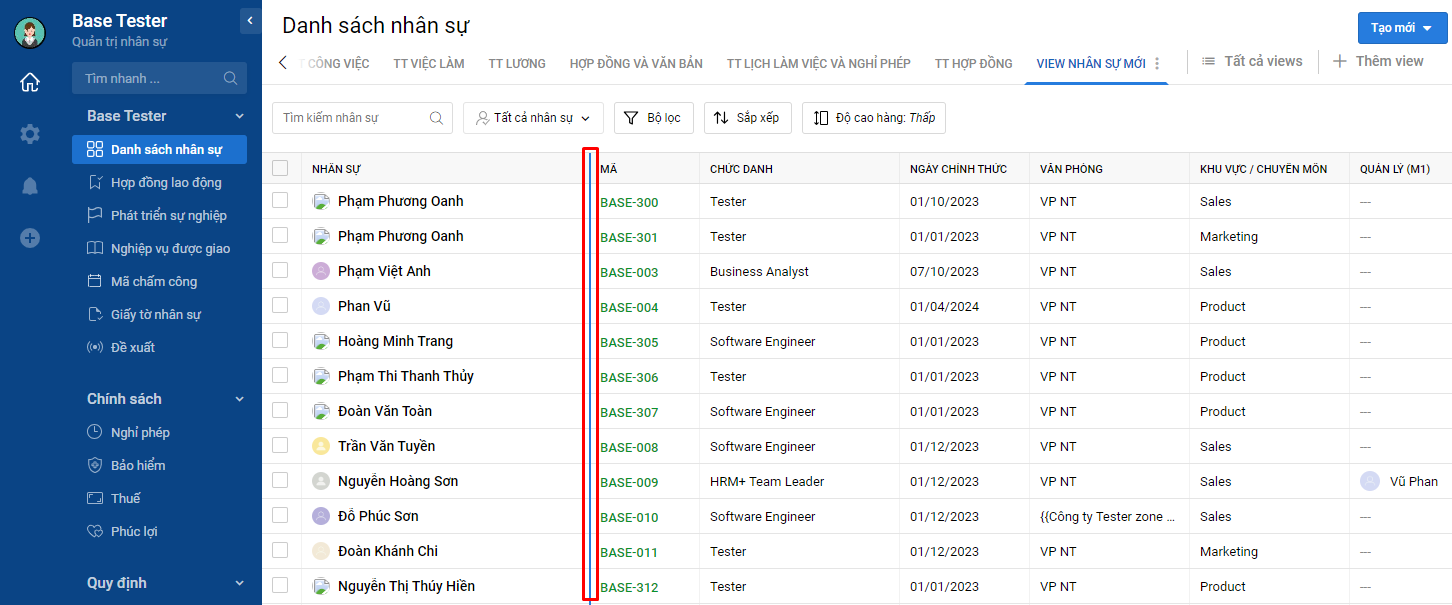Screen dimensions: 1452x605
Task: Open notifications bell icon
Action: 30,186
